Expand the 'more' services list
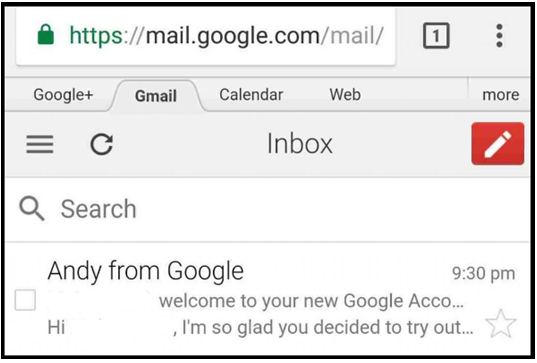The width and height of the screenshot is (537, 363). 500,95
